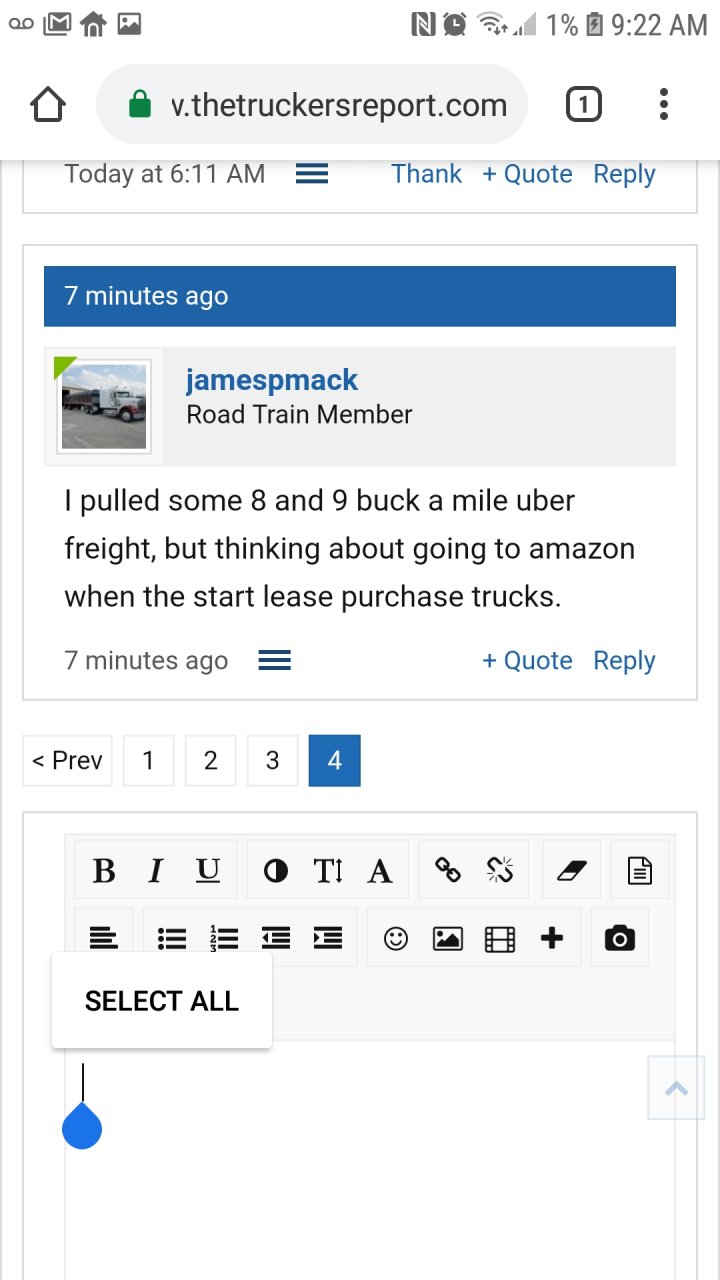Tap Select All in popup menu
Viewport: 720px width, 1280px height.
point(162,1001)
